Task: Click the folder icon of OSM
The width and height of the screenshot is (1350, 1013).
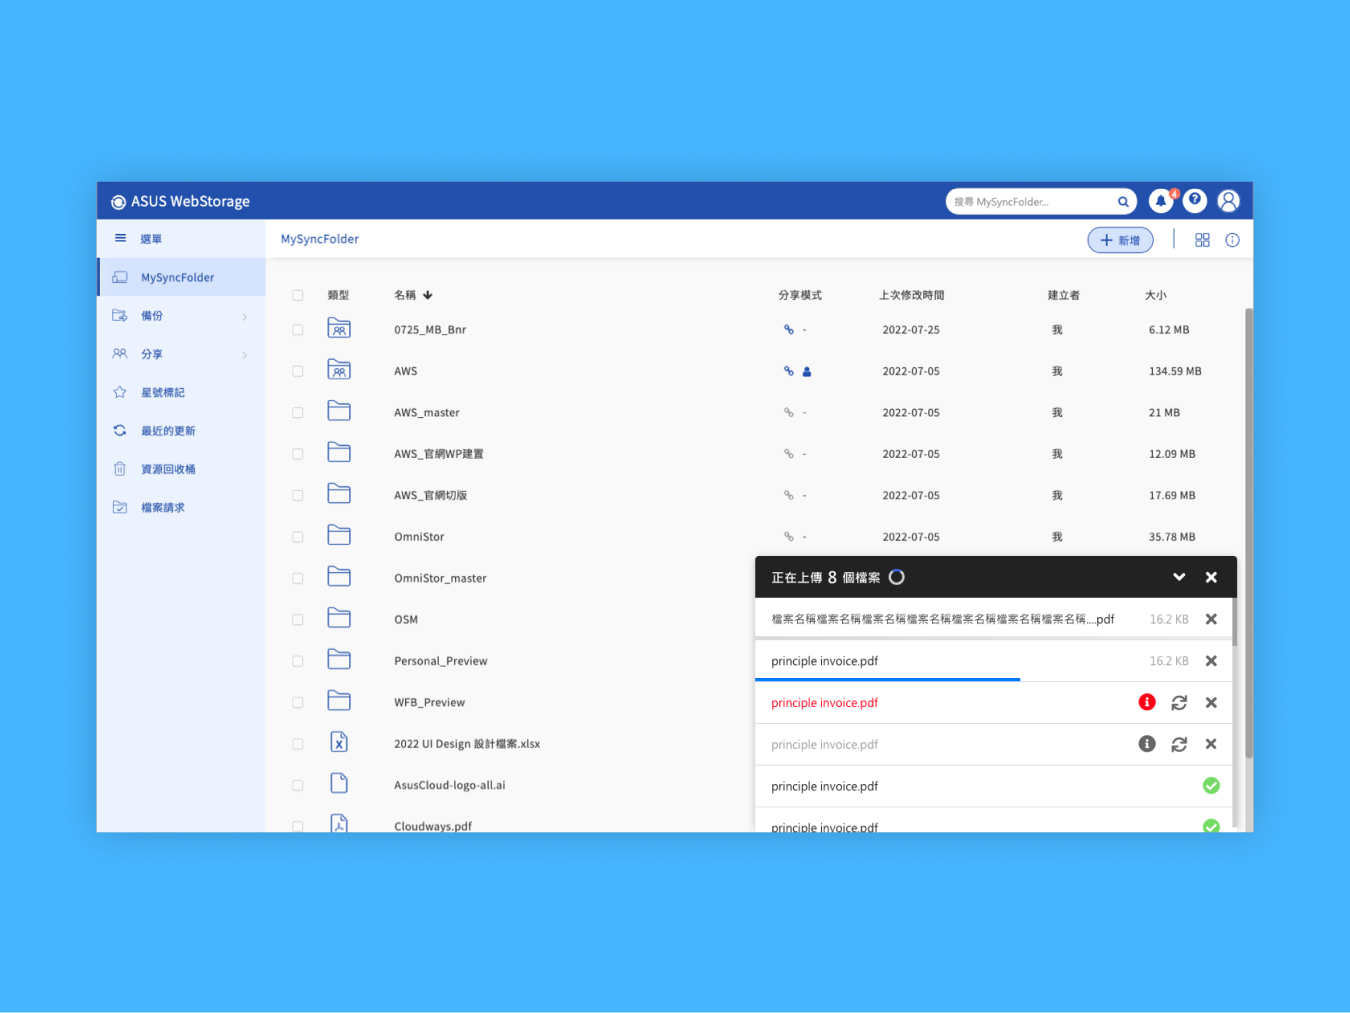Action: coord(339,618)
